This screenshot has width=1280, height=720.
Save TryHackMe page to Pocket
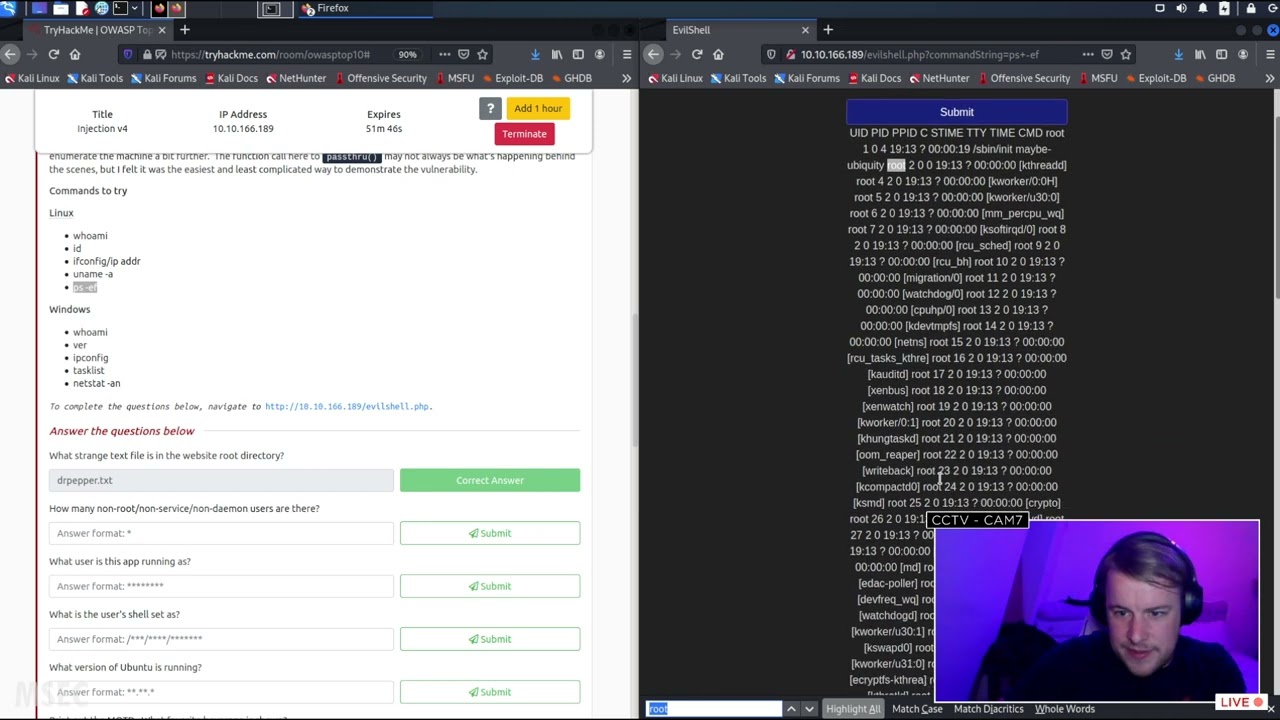pyautogui.click(x=463, y=54)
